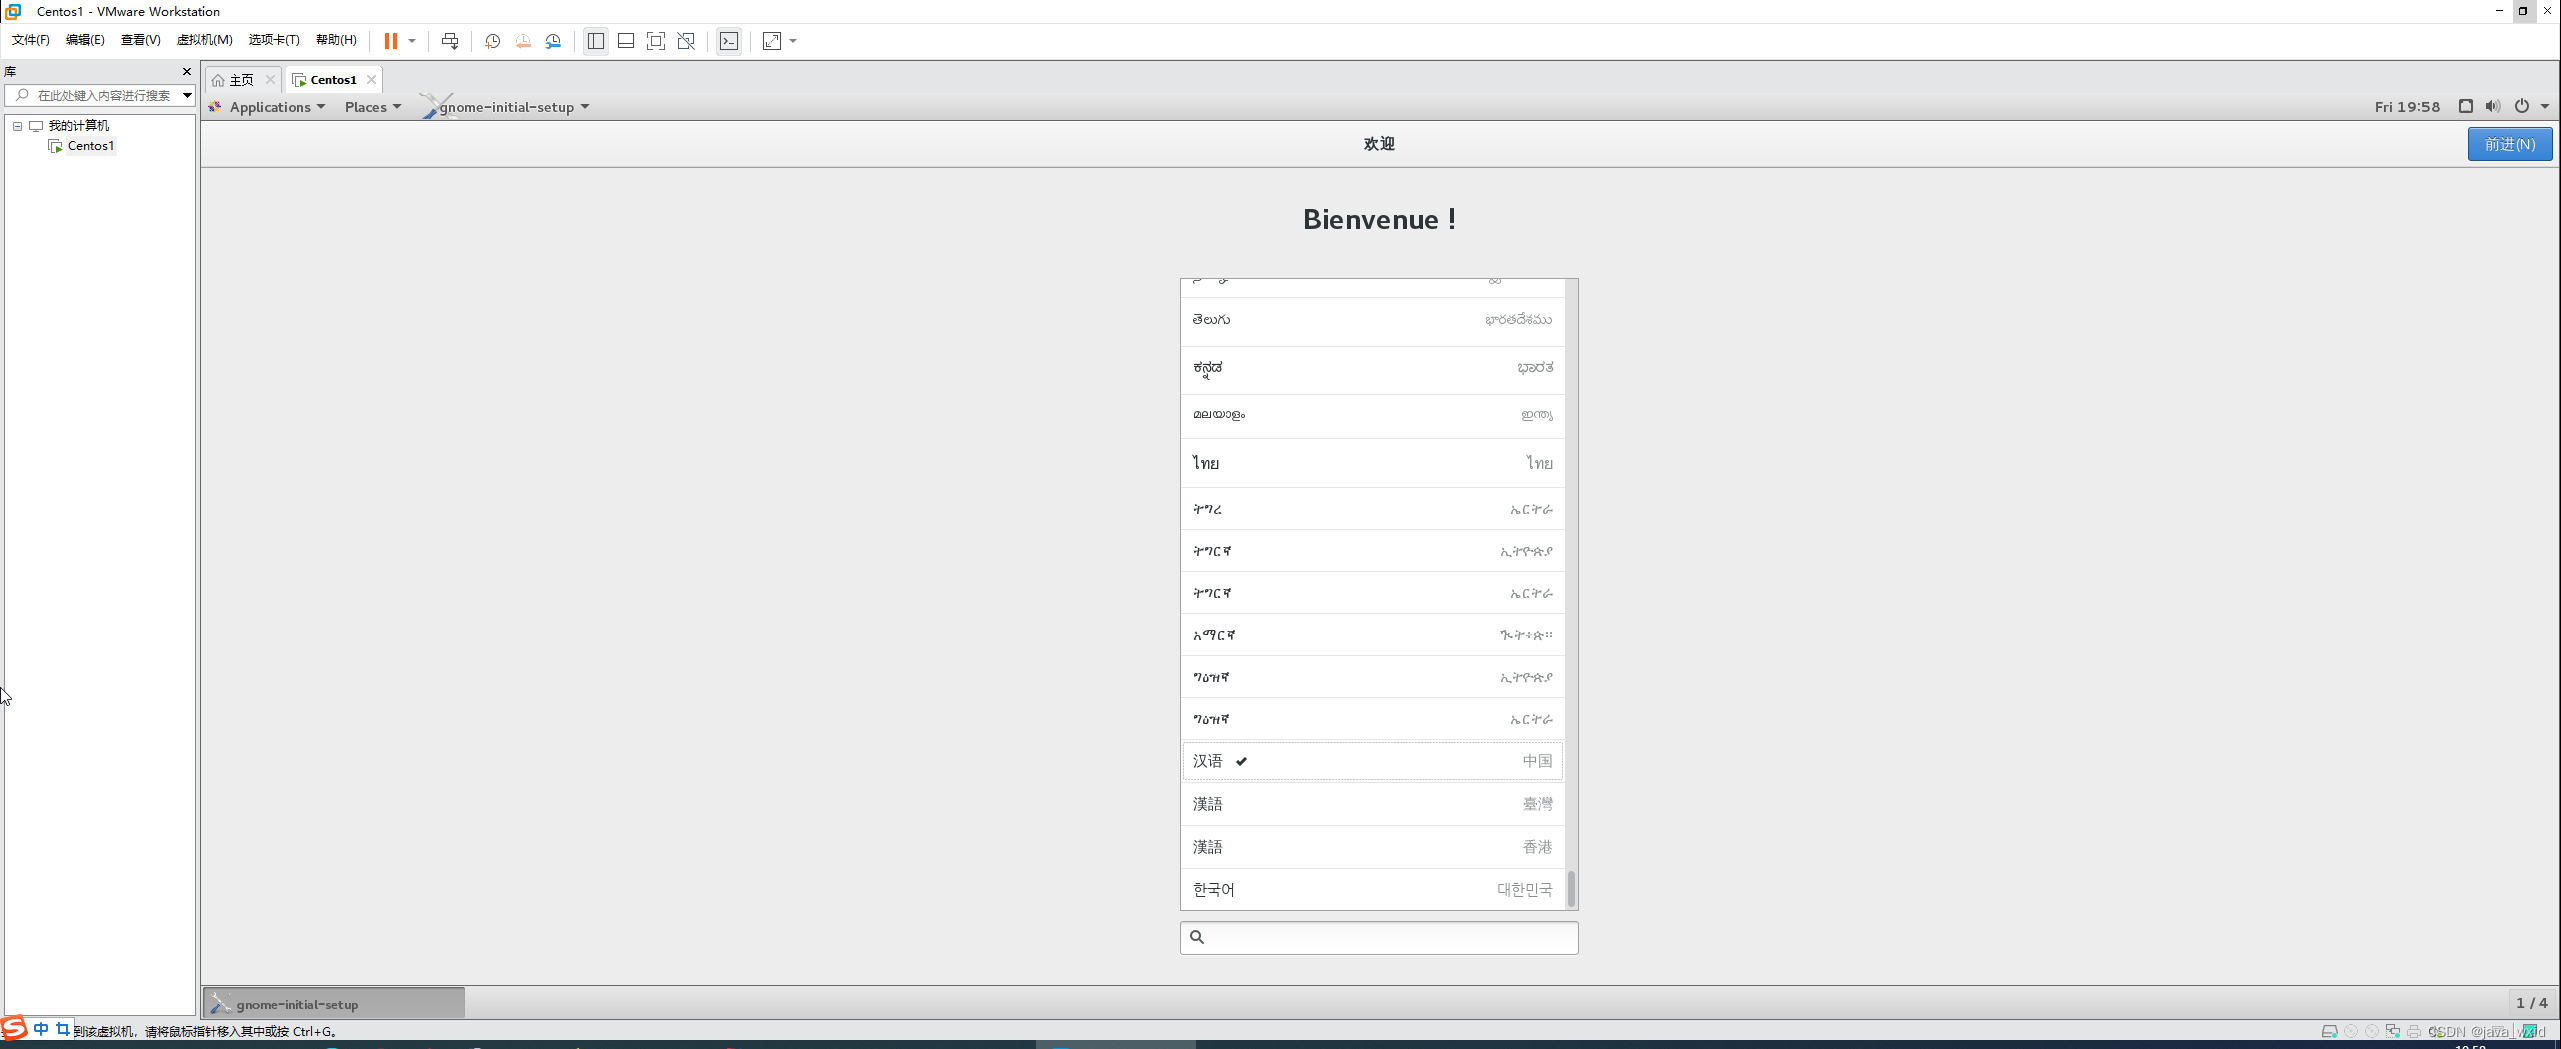Toggle the 中 Chinese input mode indicator
Screen dimensions: 2561x1049
pos(41,1029)
